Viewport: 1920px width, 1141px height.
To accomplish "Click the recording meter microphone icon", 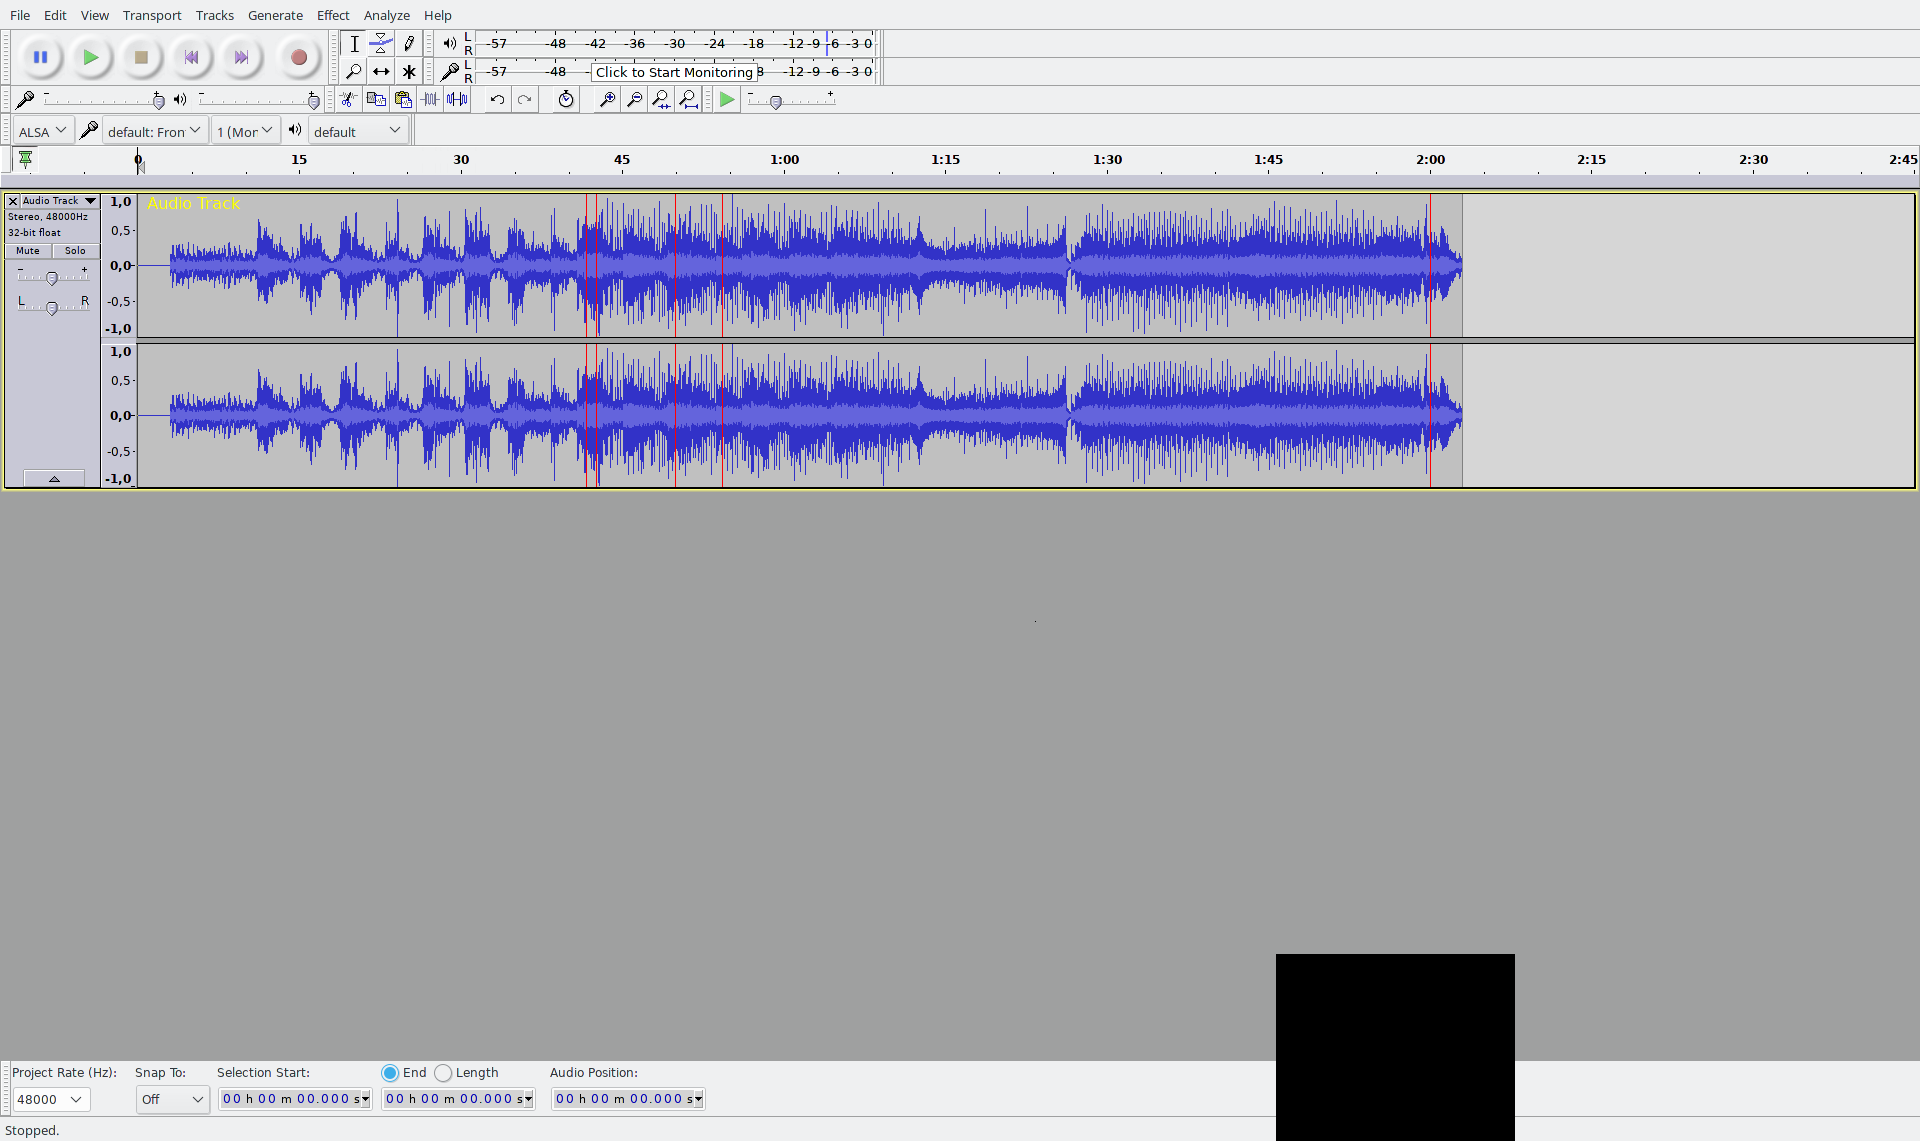I will [450, 71].
